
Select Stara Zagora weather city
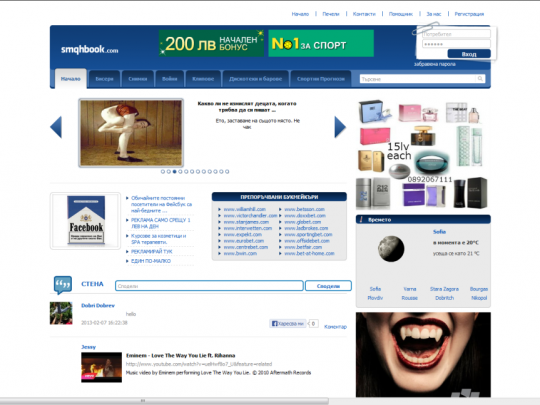coord(444,289)
